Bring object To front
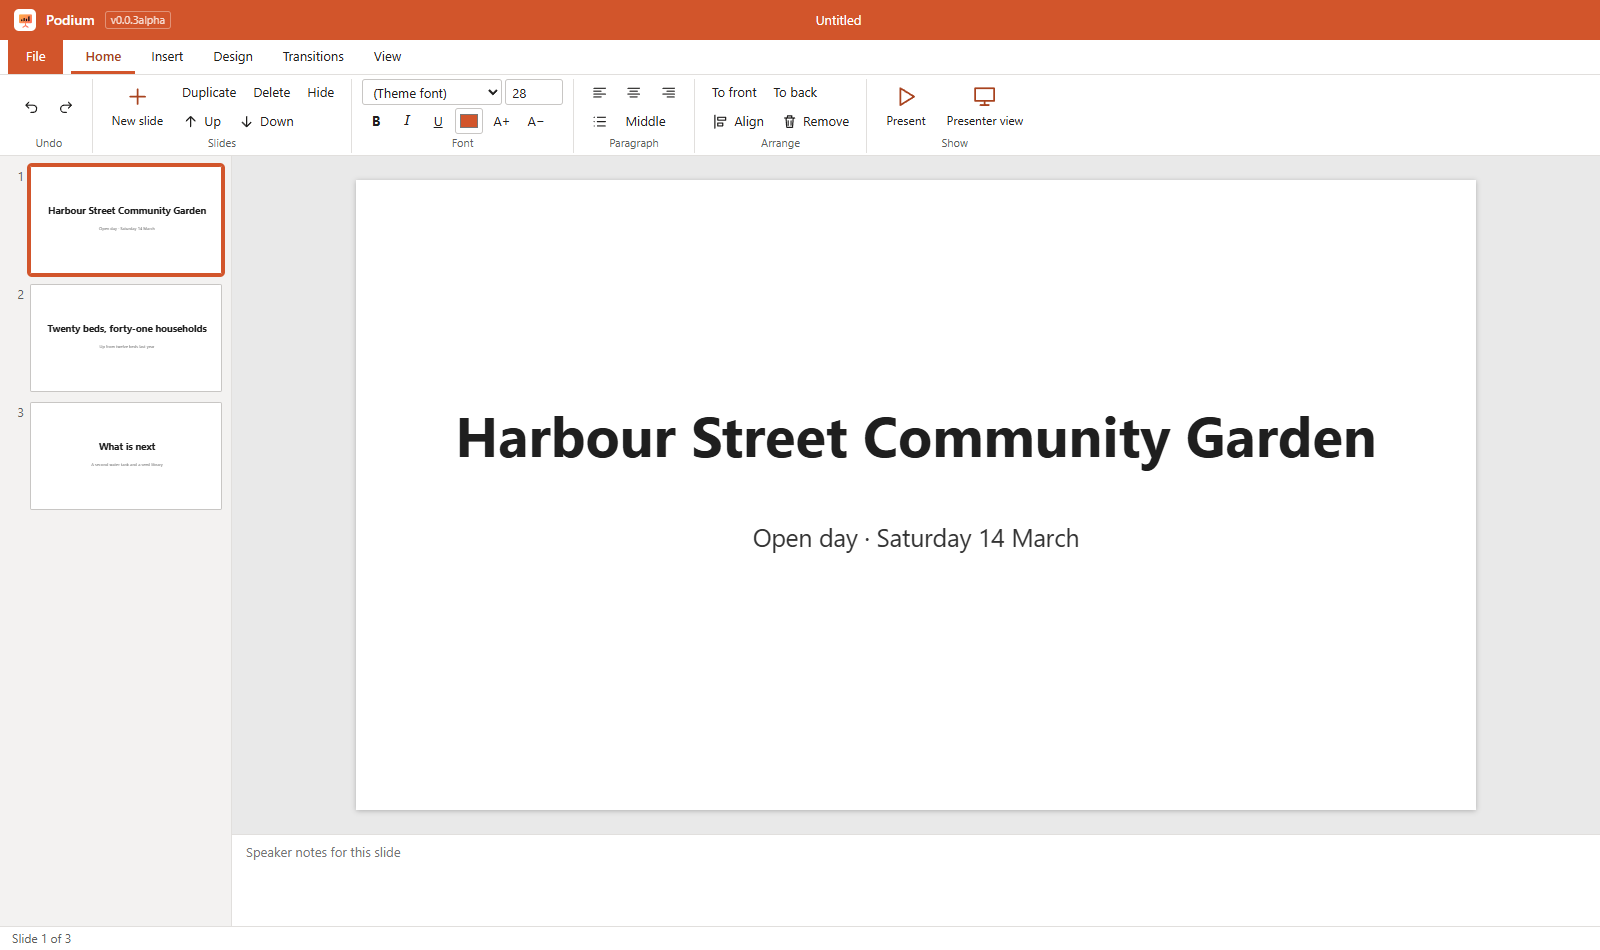Viewport: 1600px width, 950px height. 734,92
